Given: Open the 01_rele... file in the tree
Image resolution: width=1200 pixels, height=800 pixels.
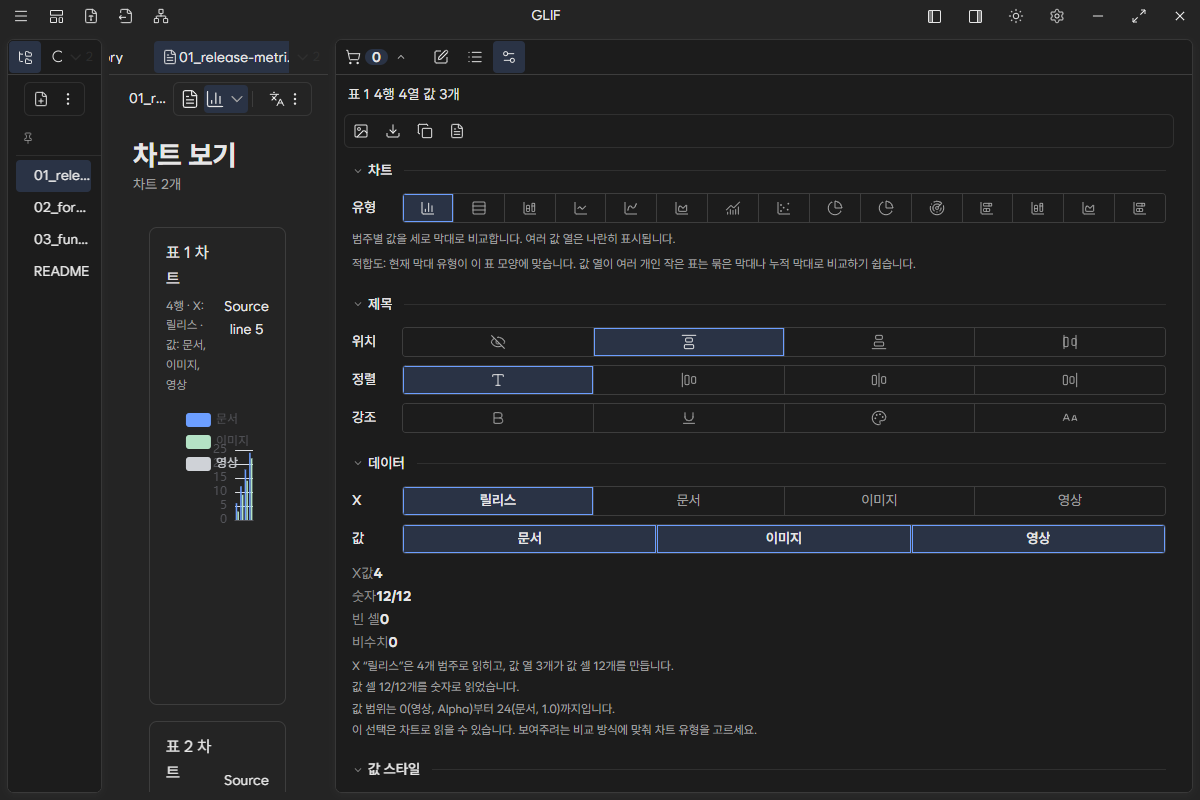Looking at the screenshot, I should pos(54,175).
